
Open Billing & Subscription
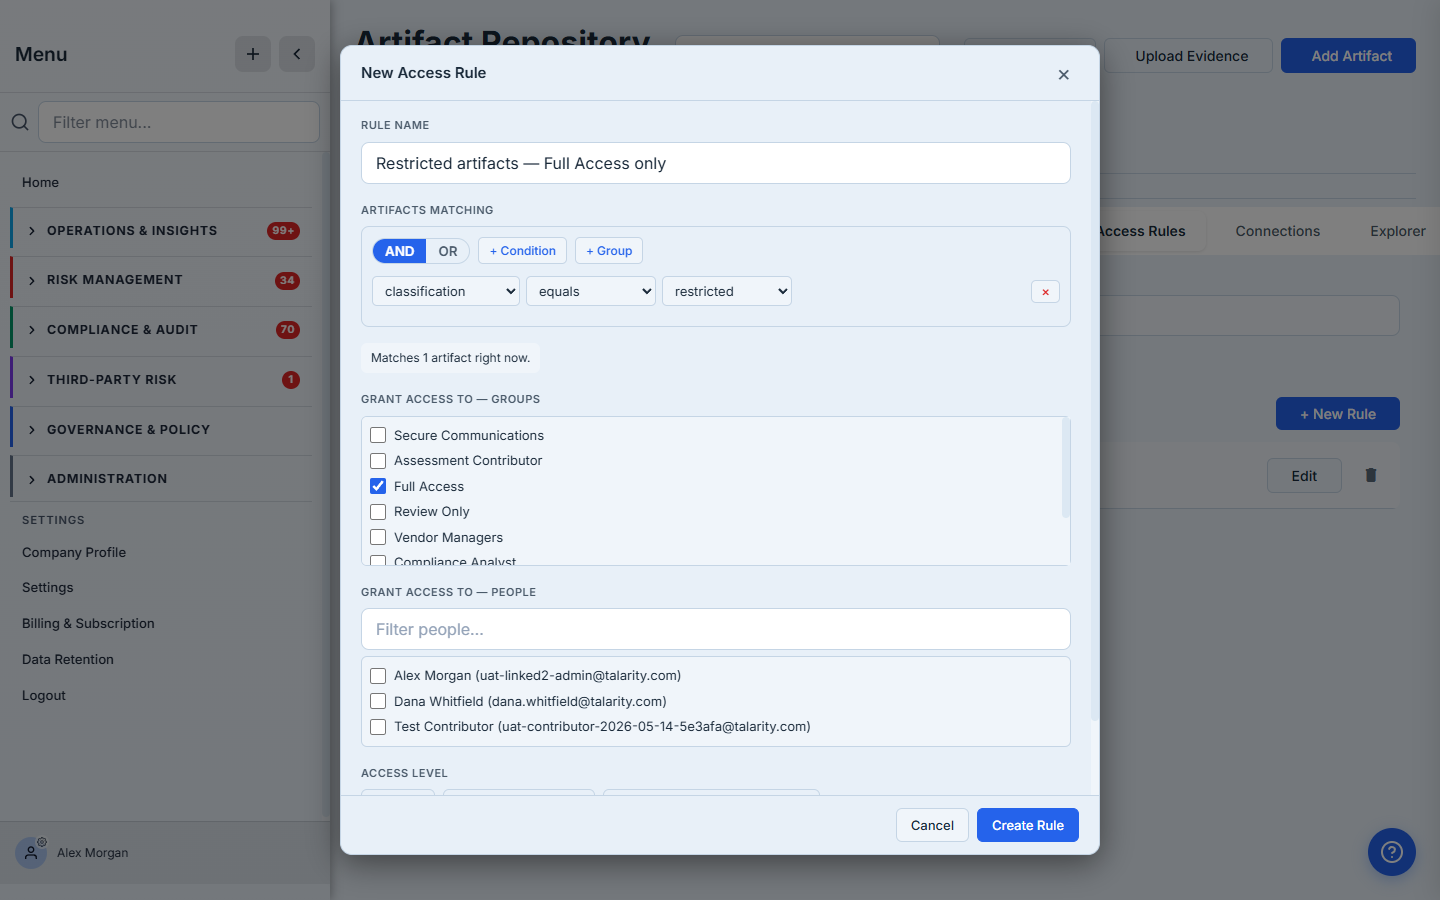[88, 624]
